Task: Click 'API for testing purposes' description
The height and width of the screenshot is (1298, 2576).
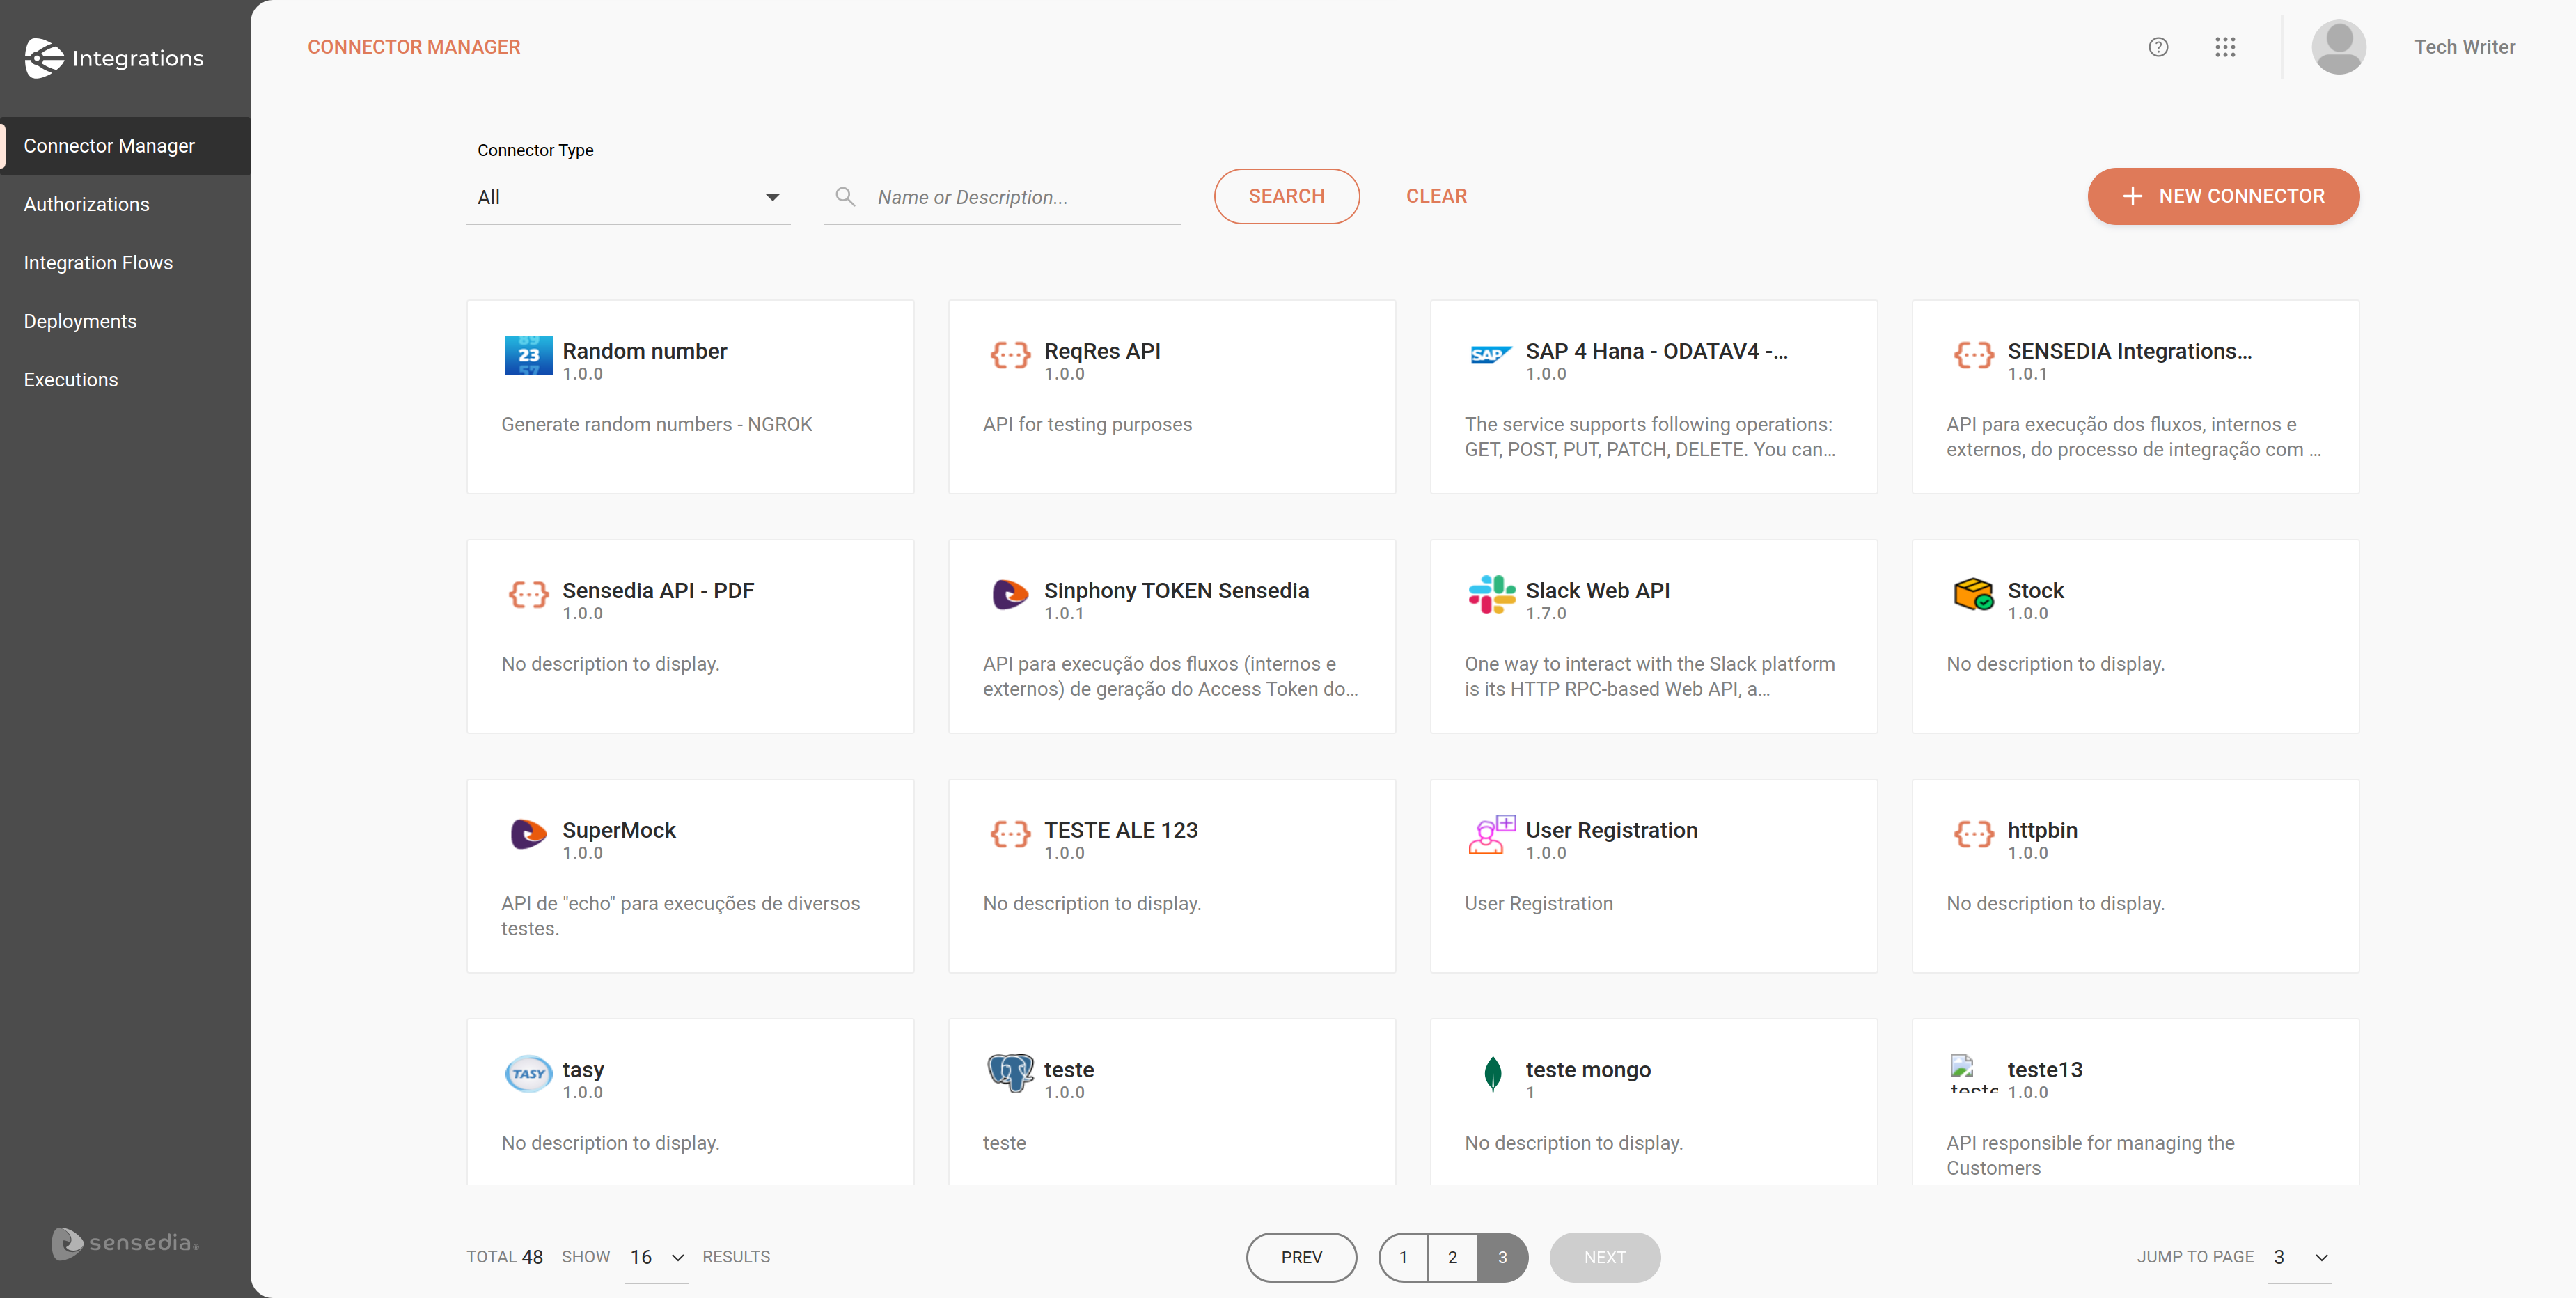Action: click(1087, 424)
